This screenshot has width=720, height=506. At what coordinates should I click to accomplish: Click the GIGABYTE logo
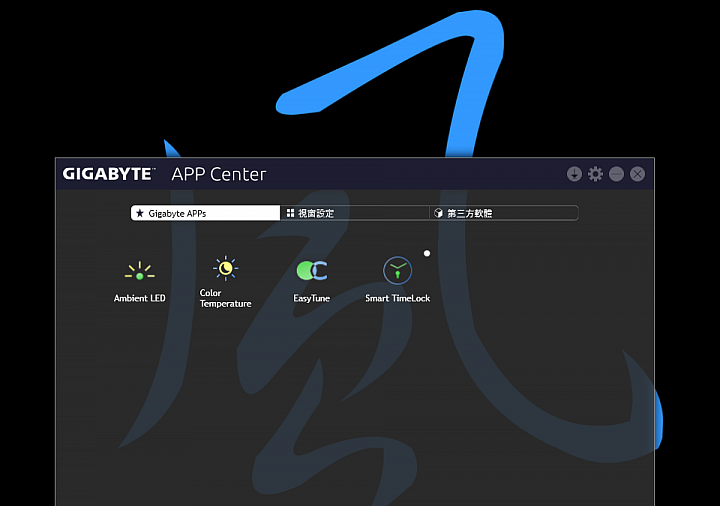click(109, 174)
